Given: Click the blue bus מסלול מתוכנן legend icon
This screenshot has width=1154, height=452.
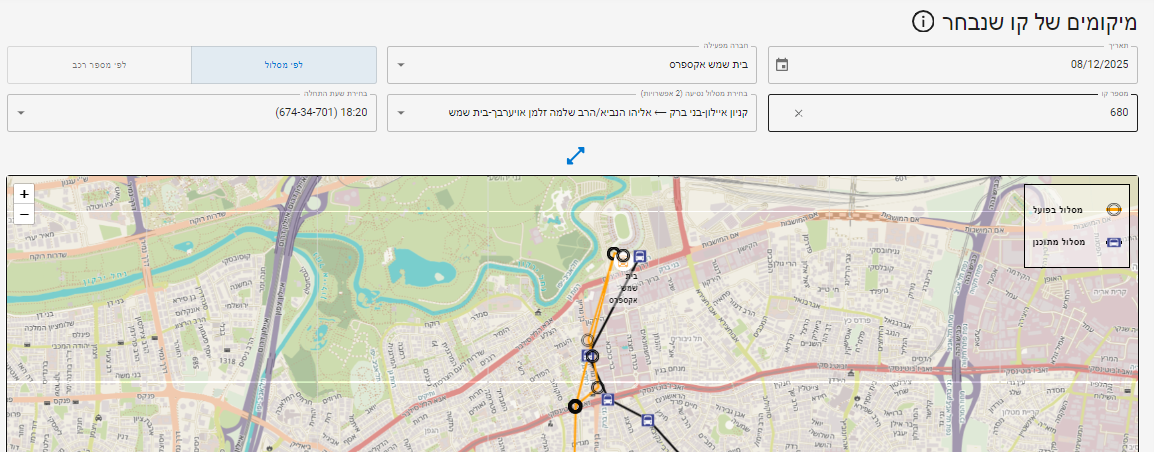Looking at the screenshot, I should coord(1114,242).
